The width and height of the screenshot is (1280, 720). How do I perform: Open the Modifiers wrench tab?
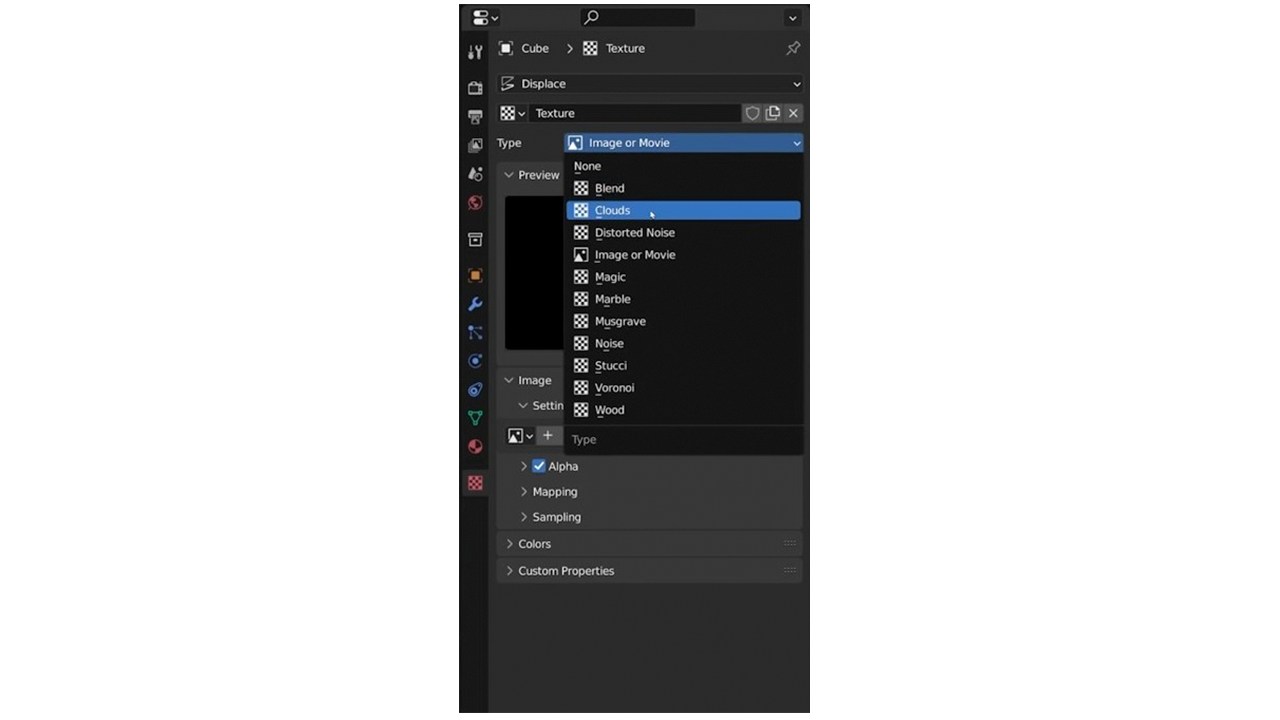tap(475, 304)
